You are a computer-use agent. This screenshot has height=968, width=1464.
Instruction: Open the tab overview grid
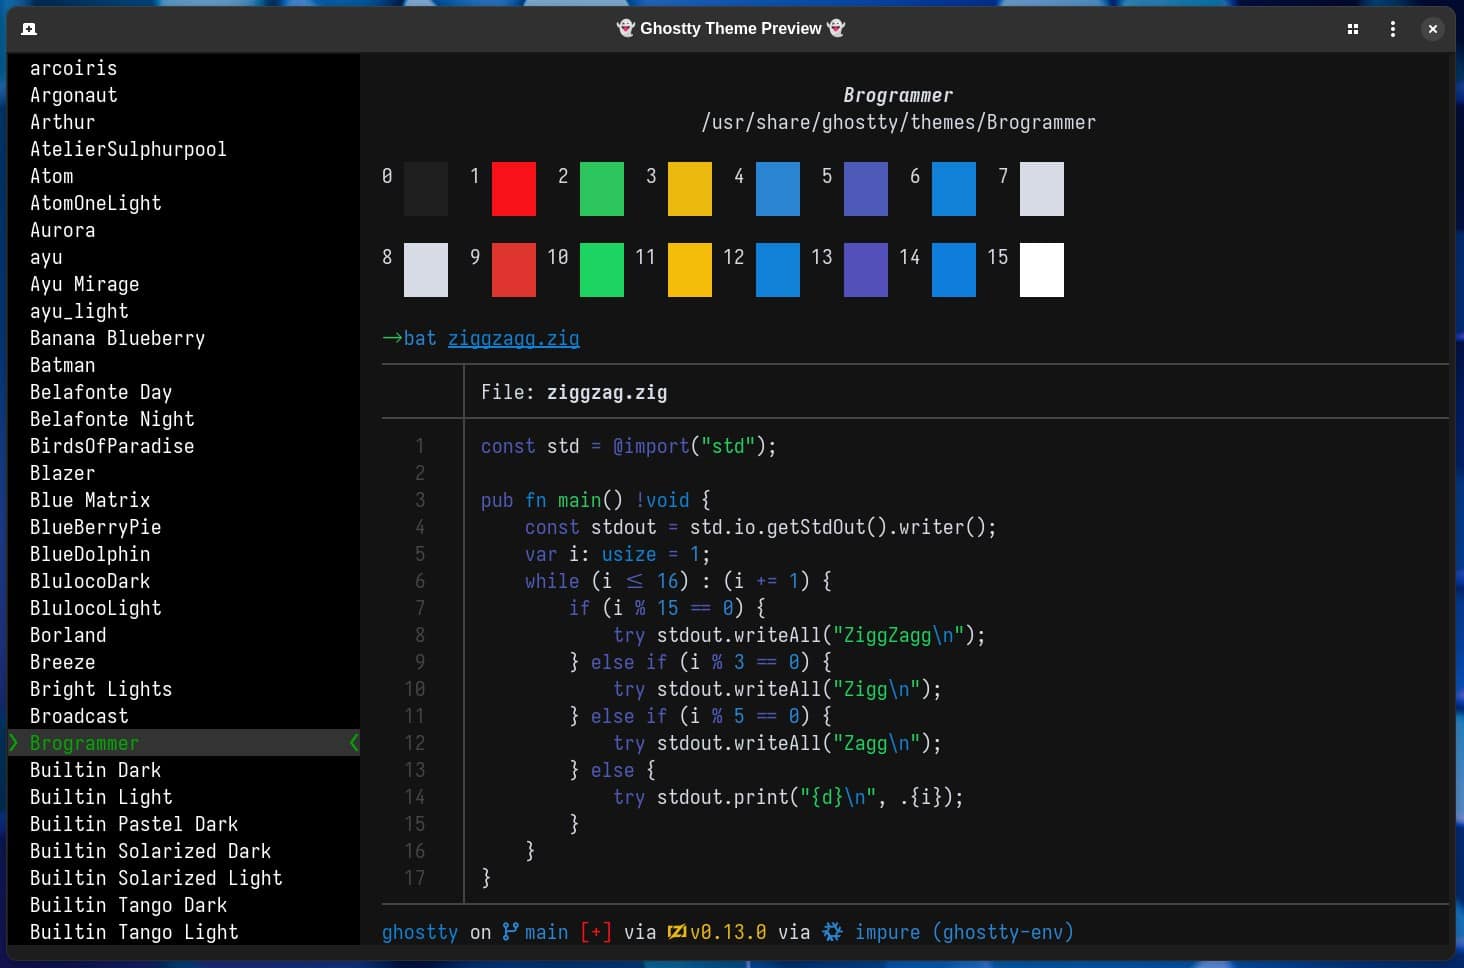1352,29
